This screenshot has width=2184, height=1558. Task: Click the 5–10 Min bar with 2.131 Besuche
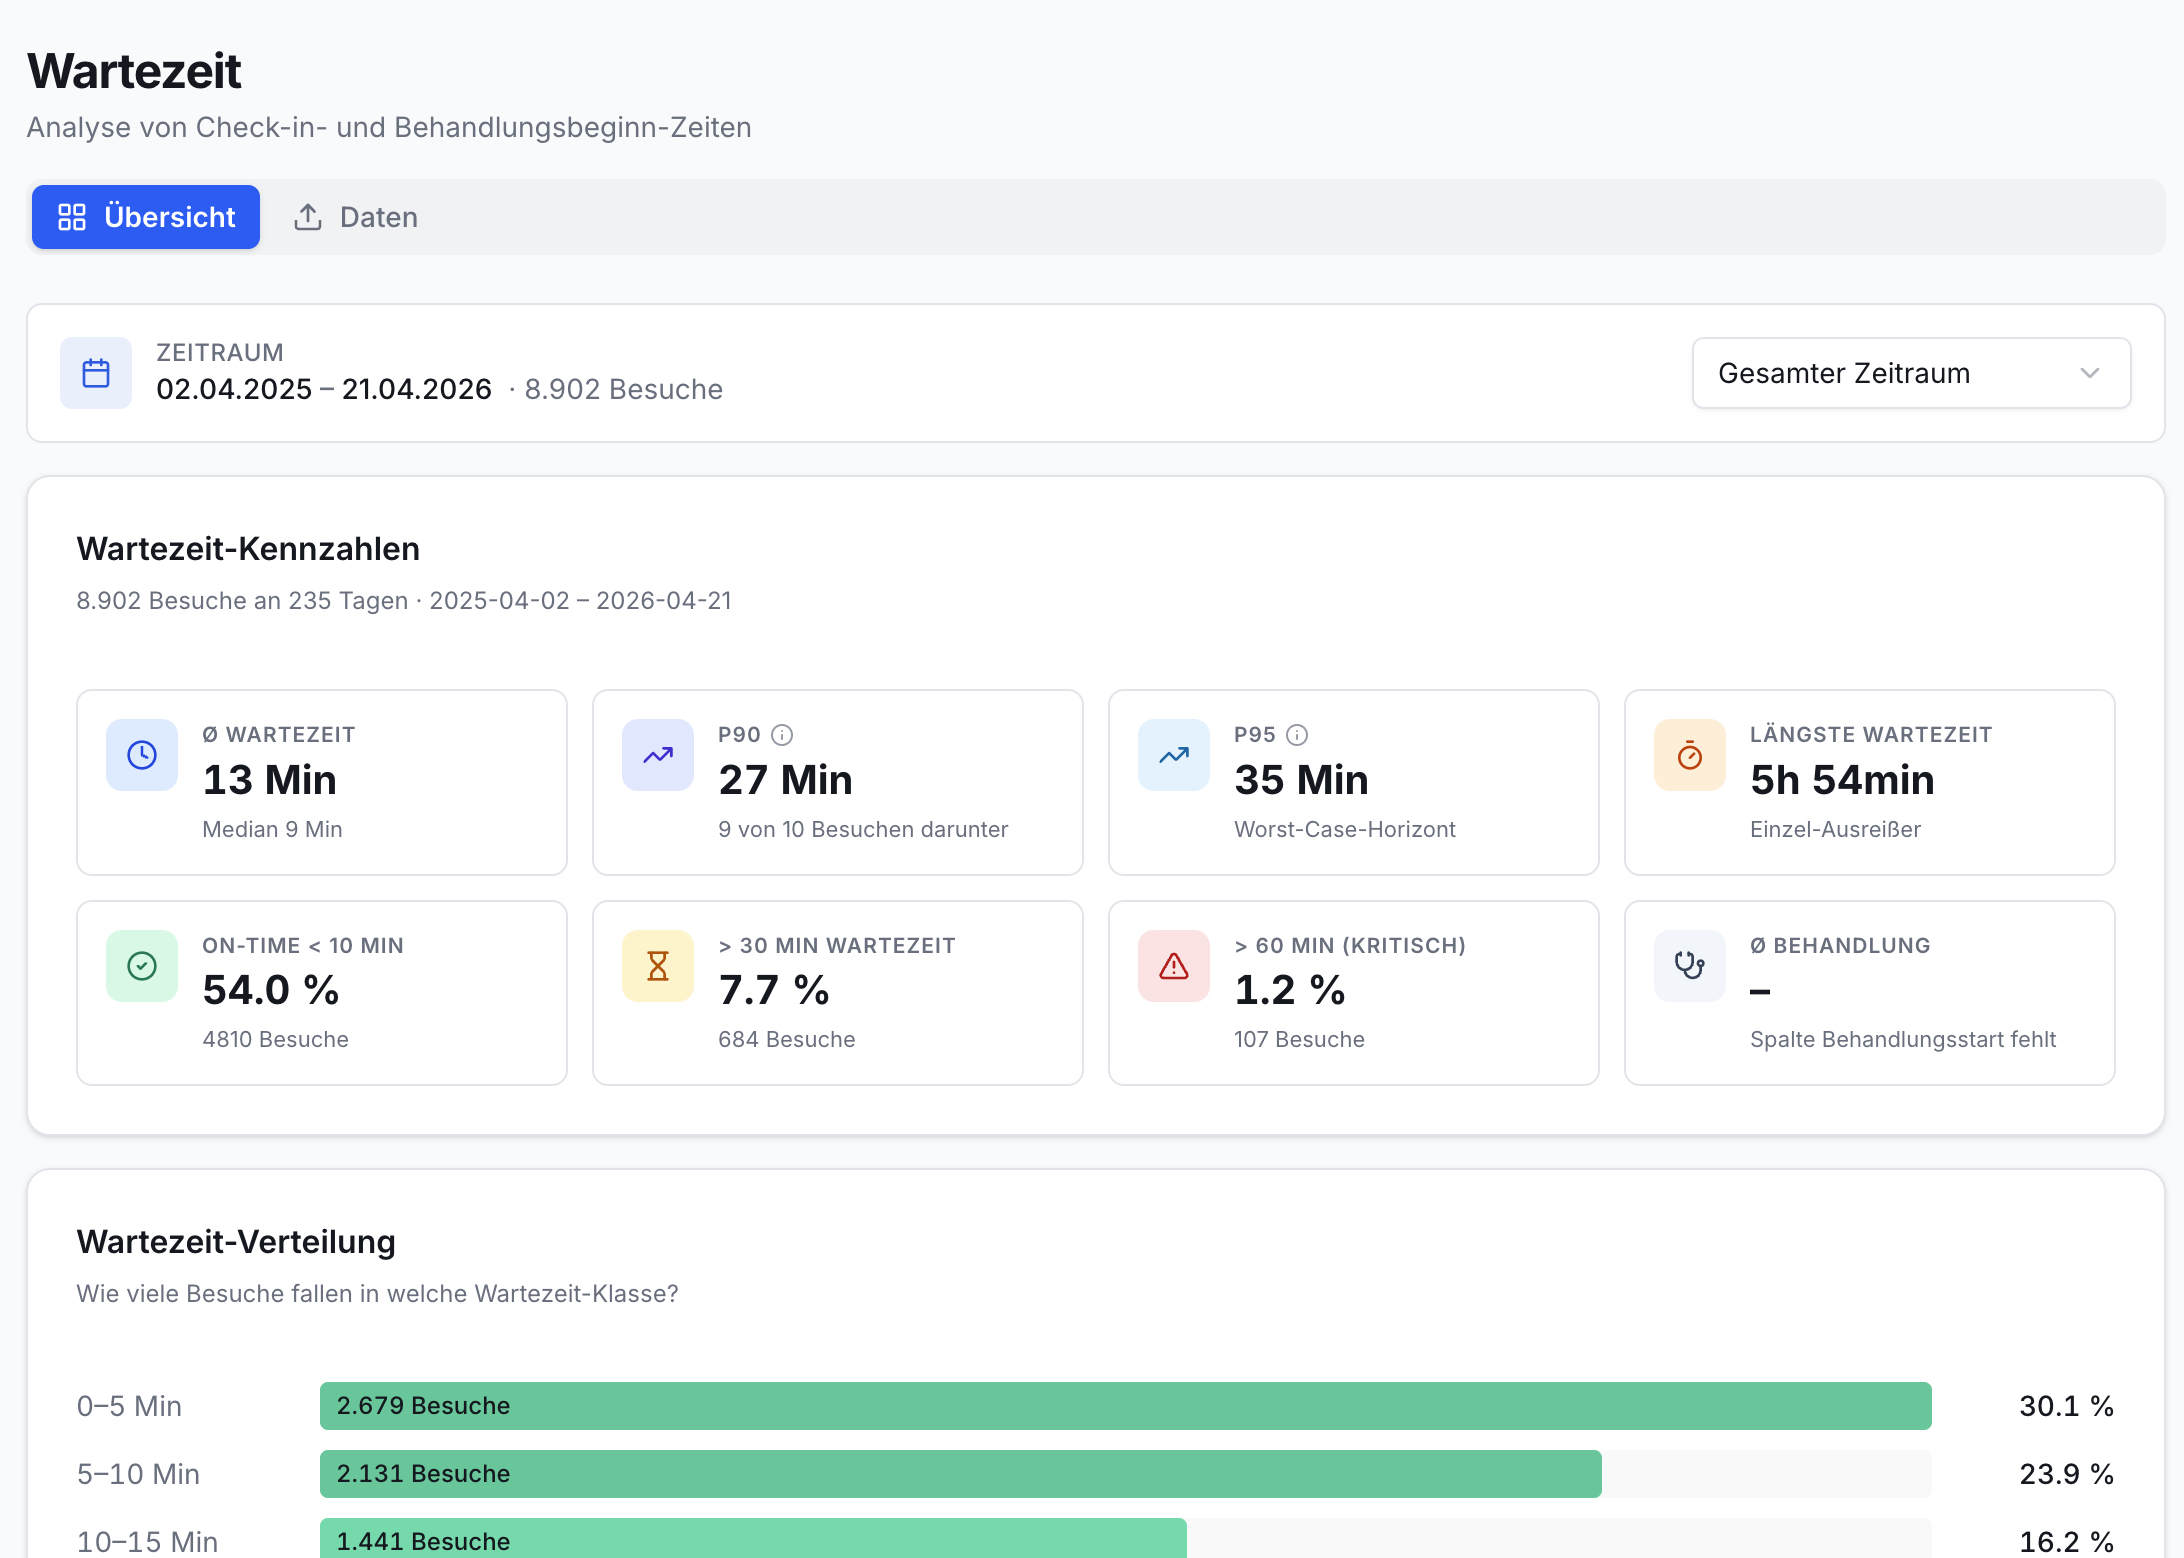(x=961, y=1474)
